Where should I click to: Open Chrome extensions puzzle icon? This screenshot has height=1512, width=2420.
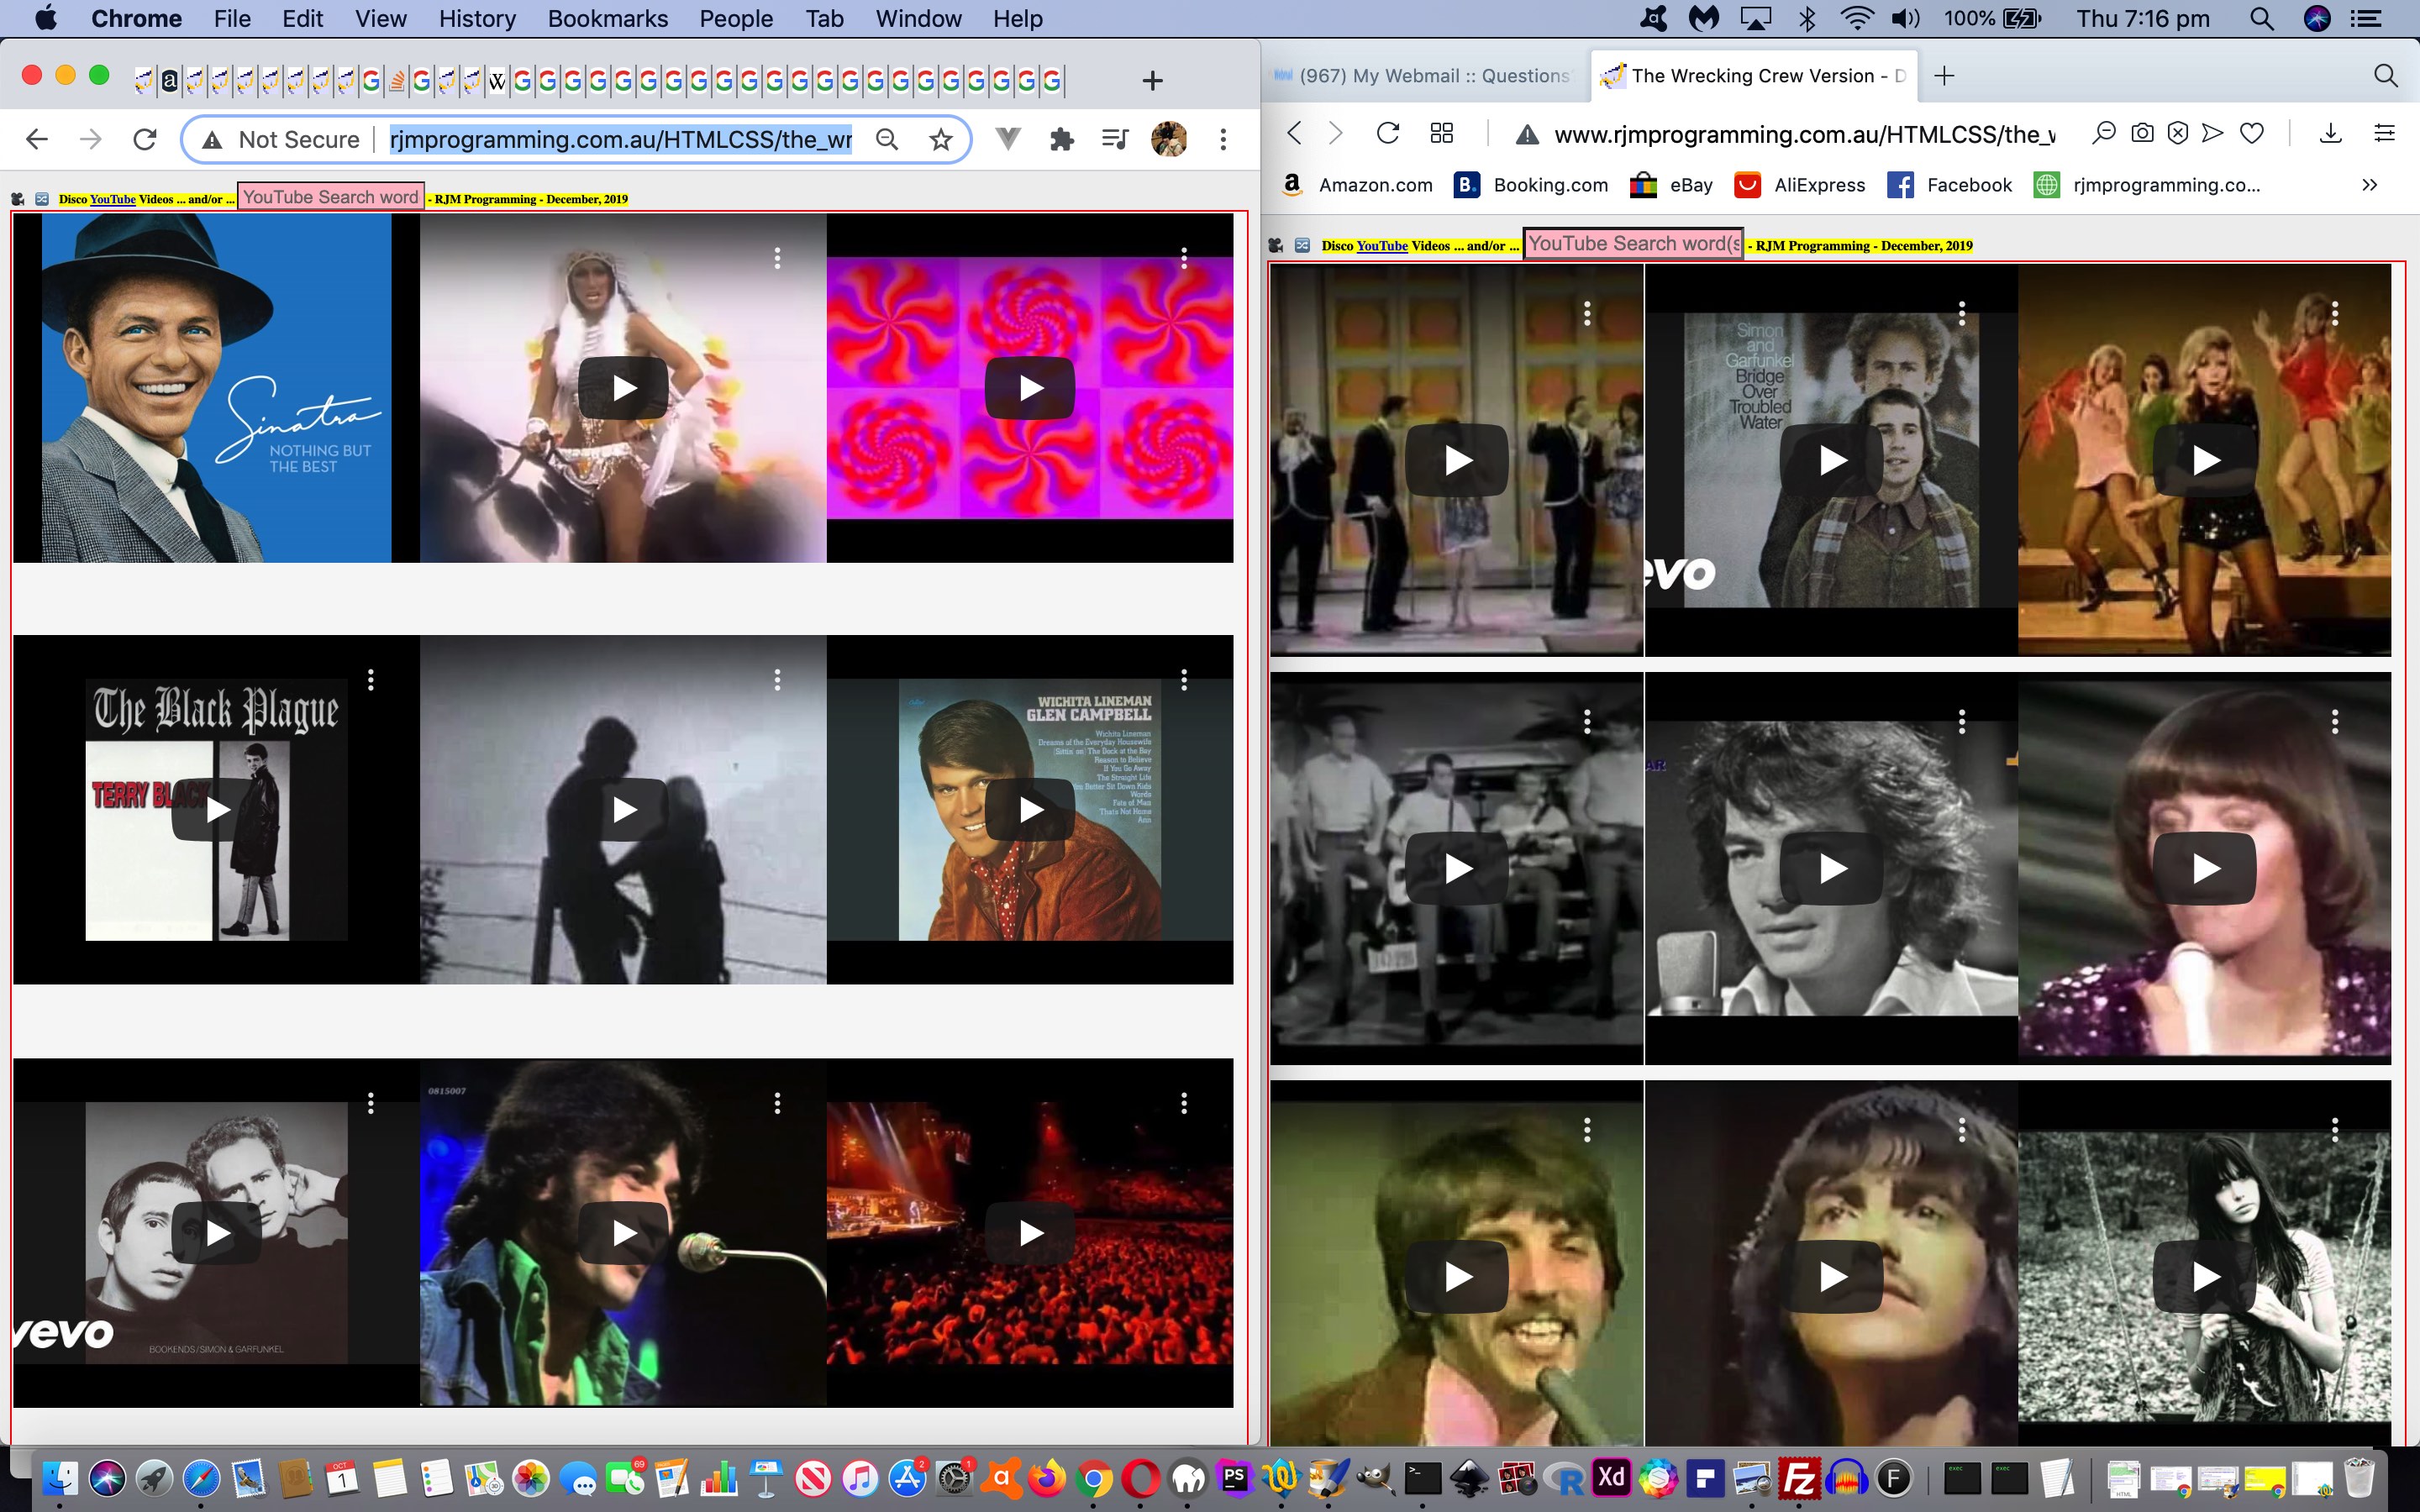[1062, 139]
